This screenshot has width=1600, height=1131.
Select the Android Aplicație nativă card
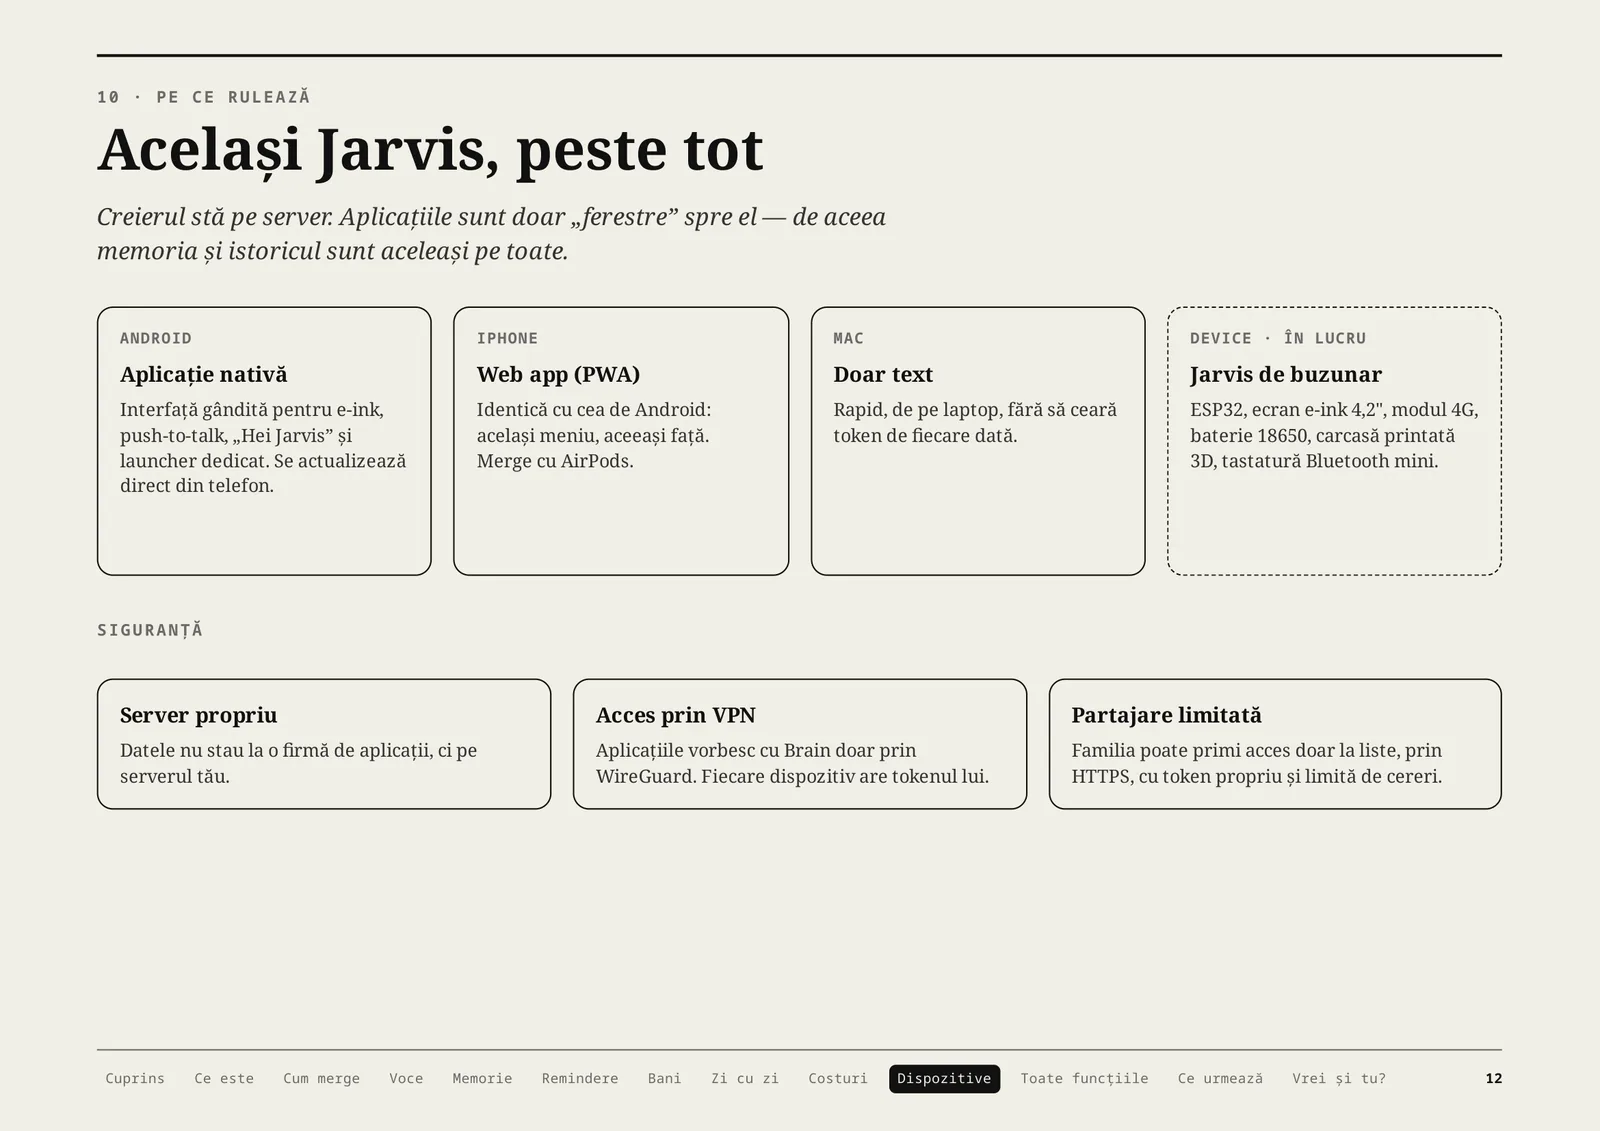tap(264, 441)
